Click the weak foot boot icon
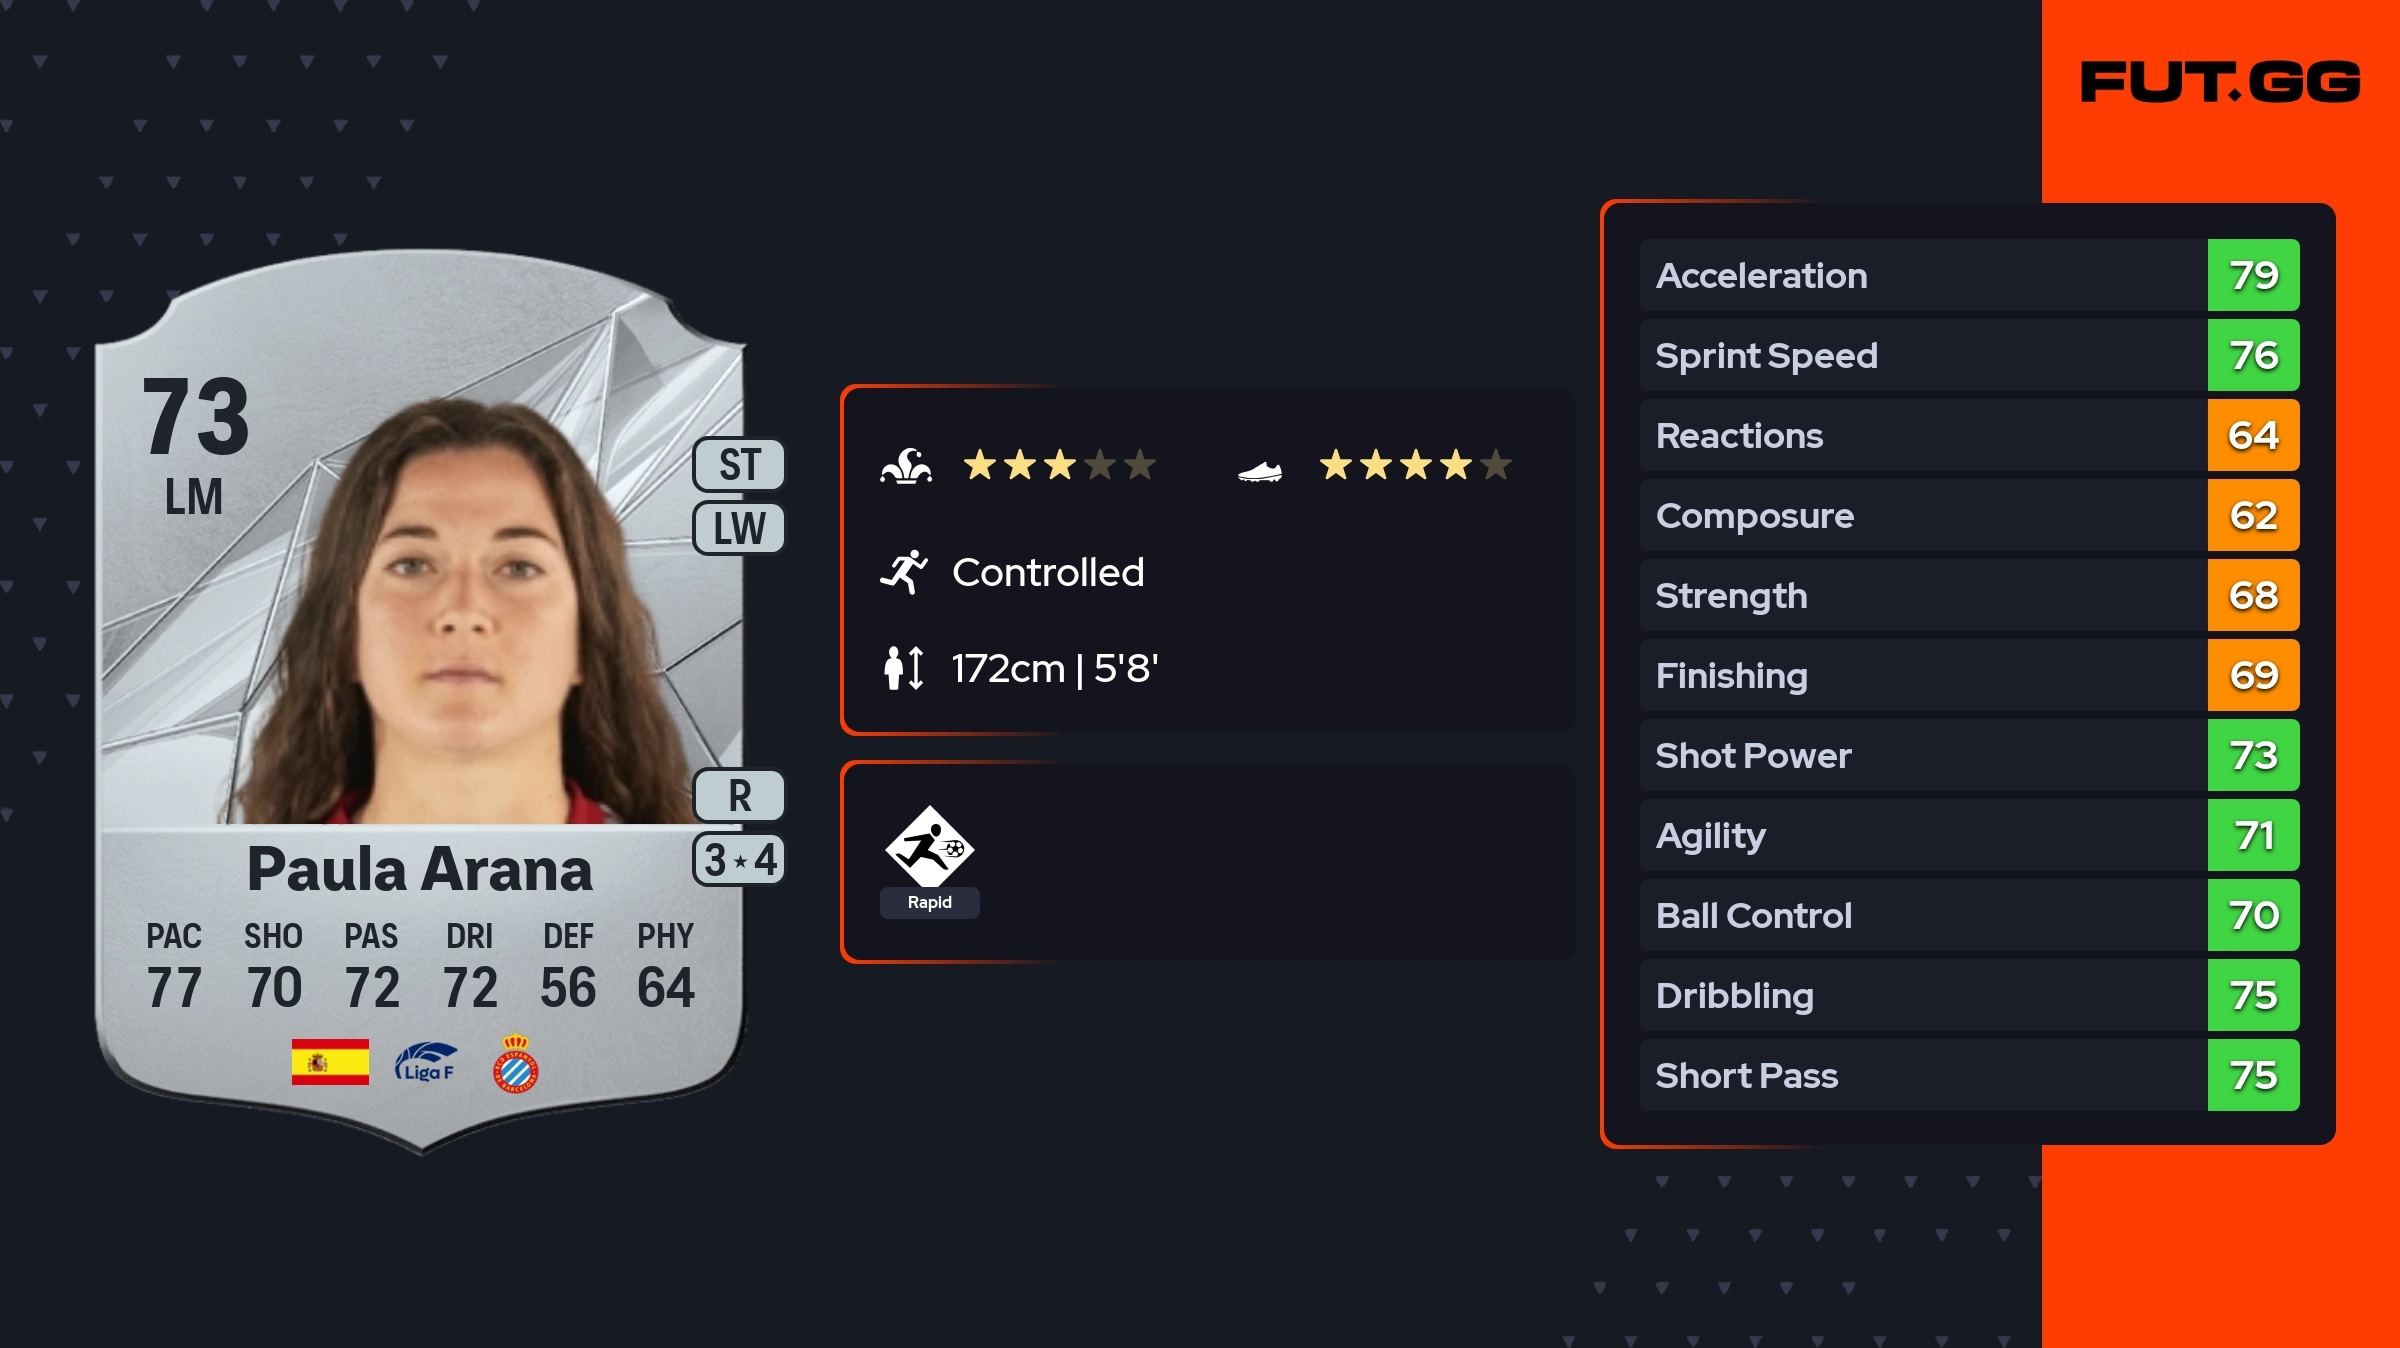This screenshot has height=1348, width=2400. click(x=1260, y=470)
